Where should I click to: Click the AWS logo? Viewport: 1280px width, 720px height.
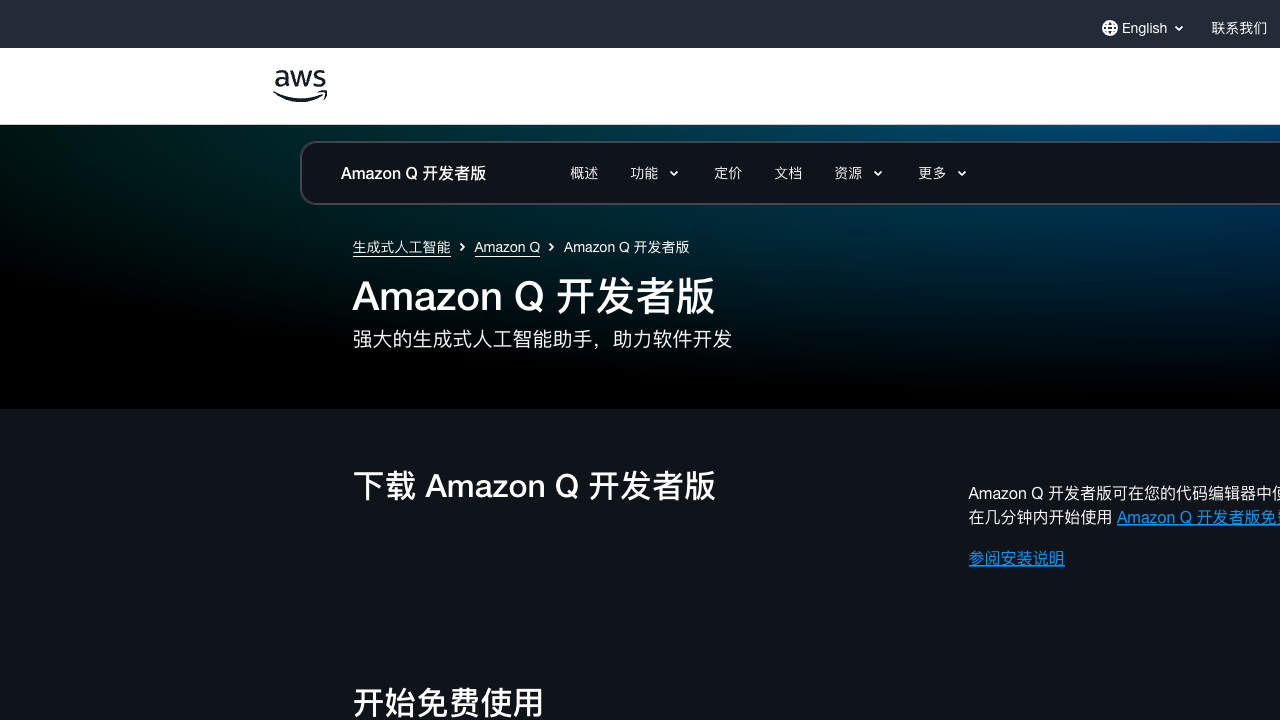[300, 86]
